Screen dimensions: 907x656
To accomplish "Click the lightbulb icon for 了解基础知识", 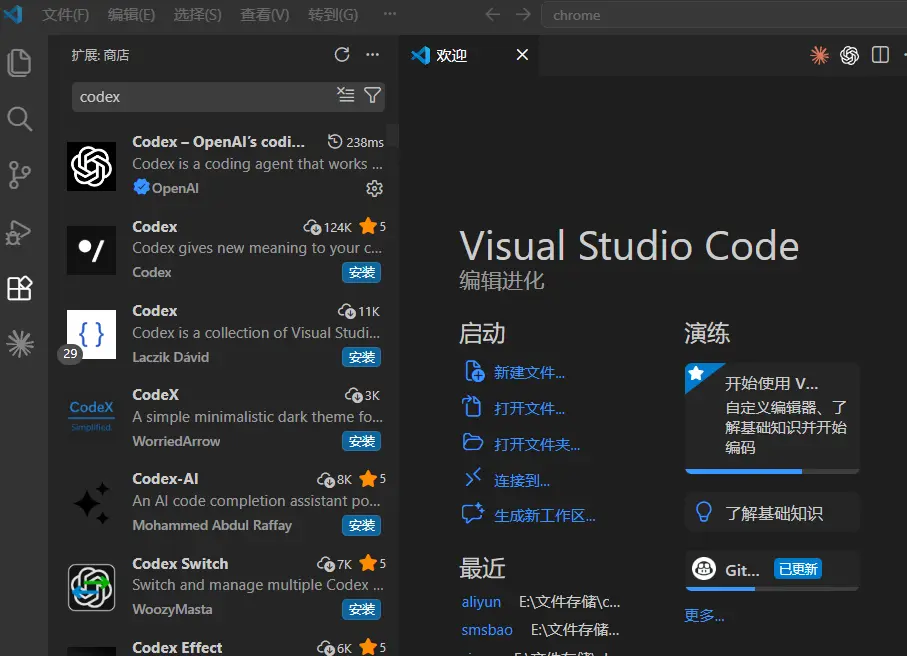I will click(x=703, y=512).
